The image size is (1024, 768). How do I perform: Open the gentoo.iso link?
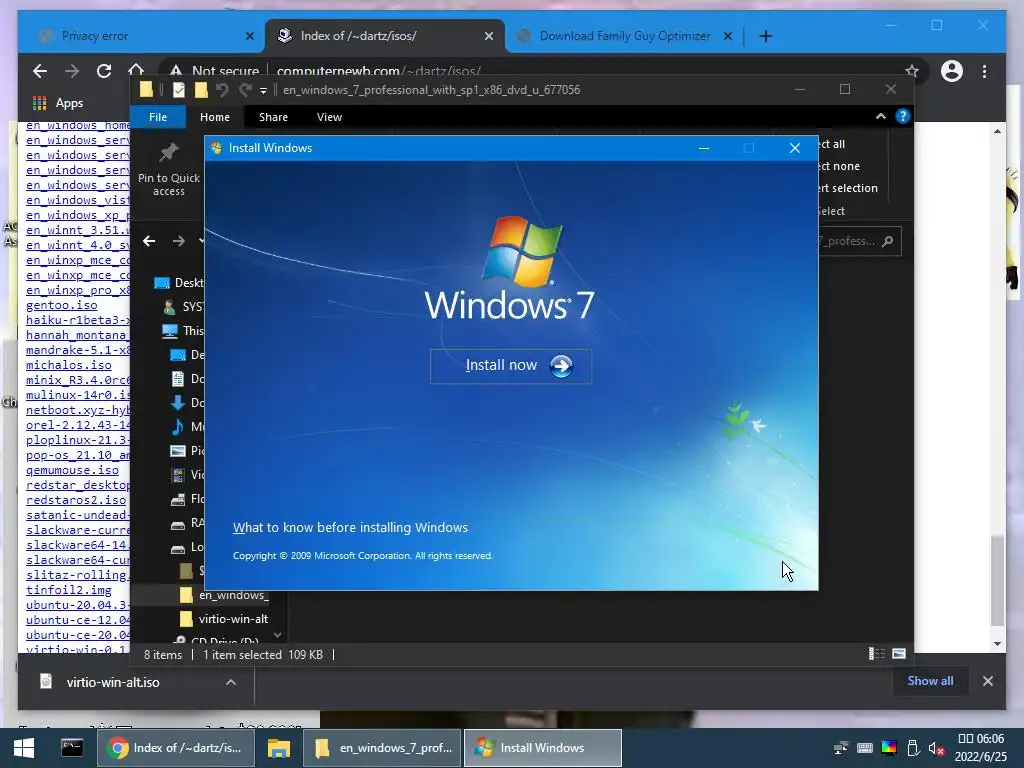(x=61, y=305)
